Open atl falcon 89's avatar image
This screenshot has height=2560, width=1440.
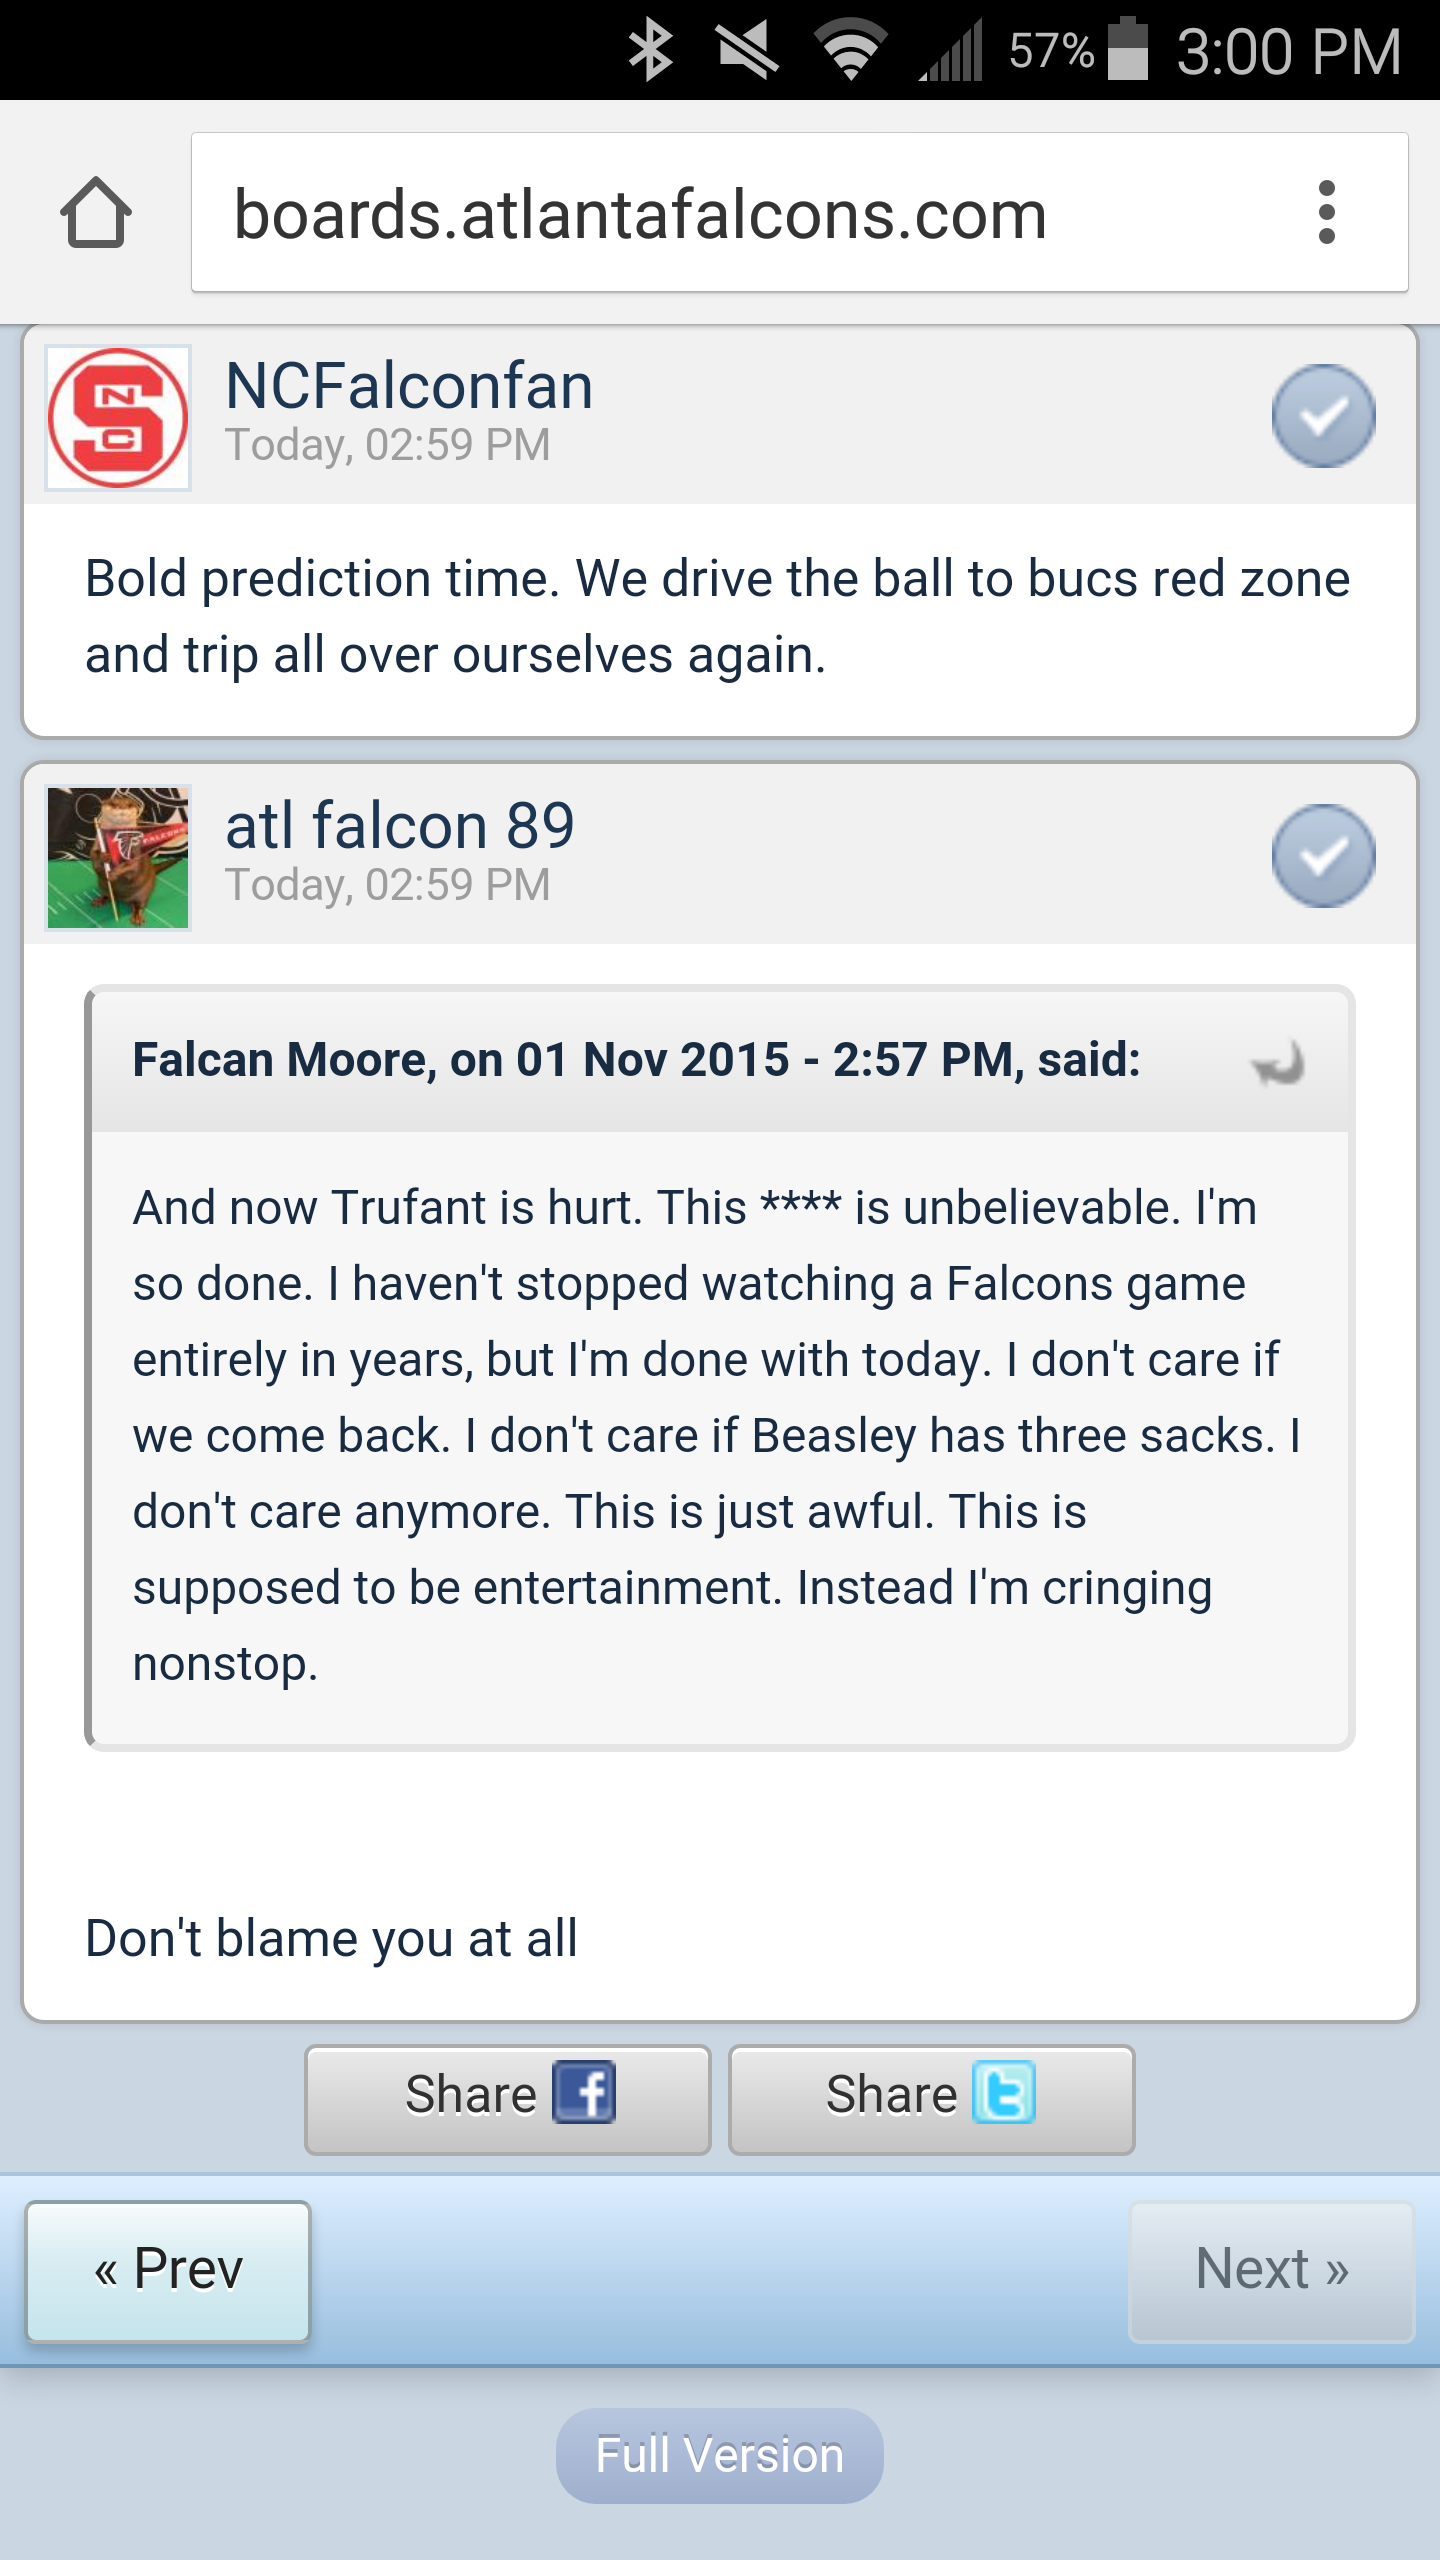coord(118,857)
